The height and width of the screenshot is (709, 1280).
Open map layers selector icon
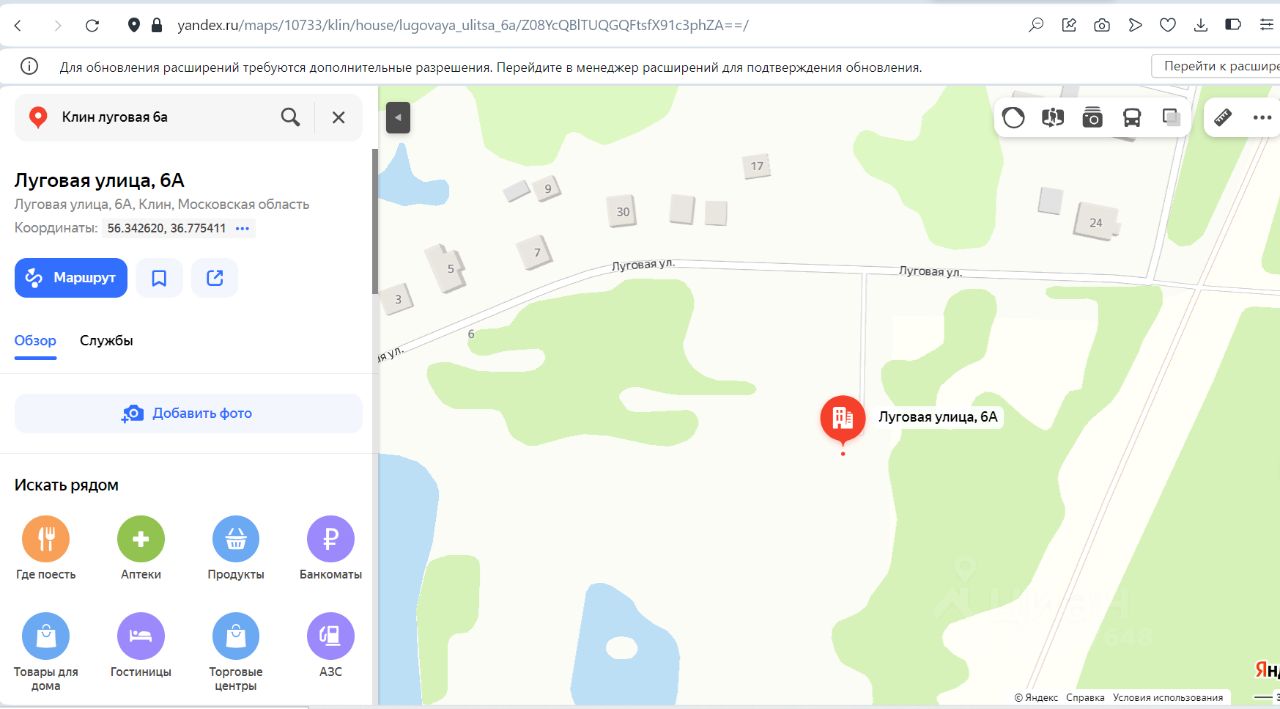pyautogui.click(x=1171, y=117)
